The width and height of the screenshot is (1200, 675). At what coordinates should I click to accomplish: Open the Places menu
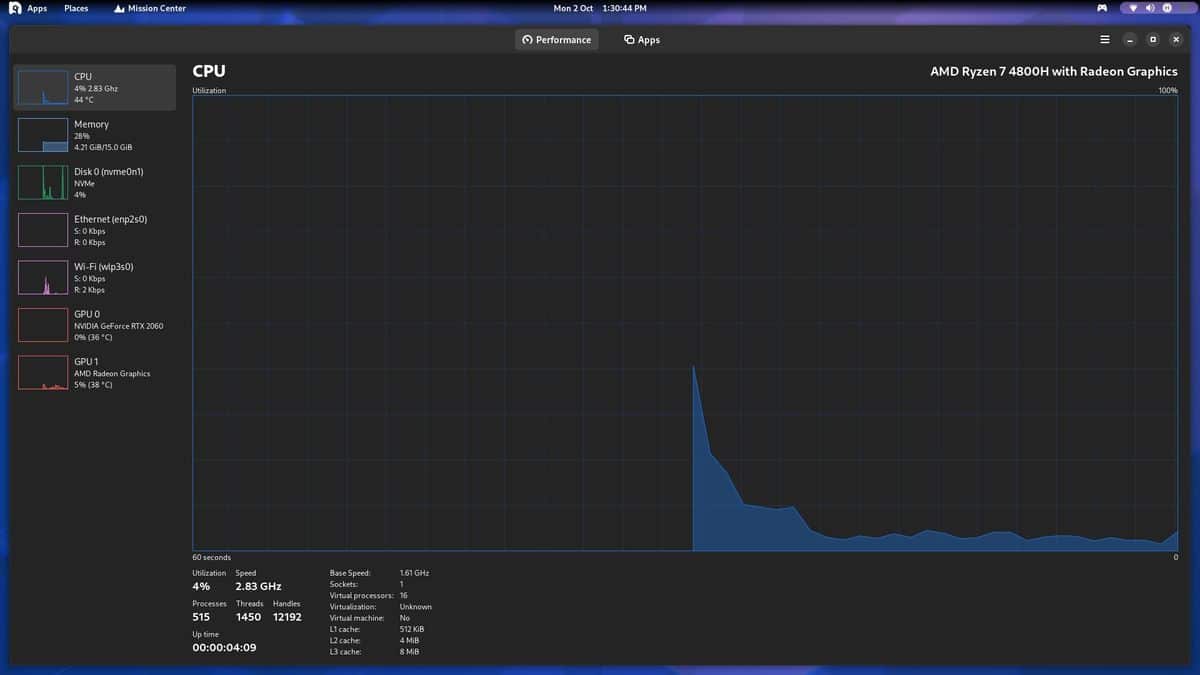[x=76, y=8]
